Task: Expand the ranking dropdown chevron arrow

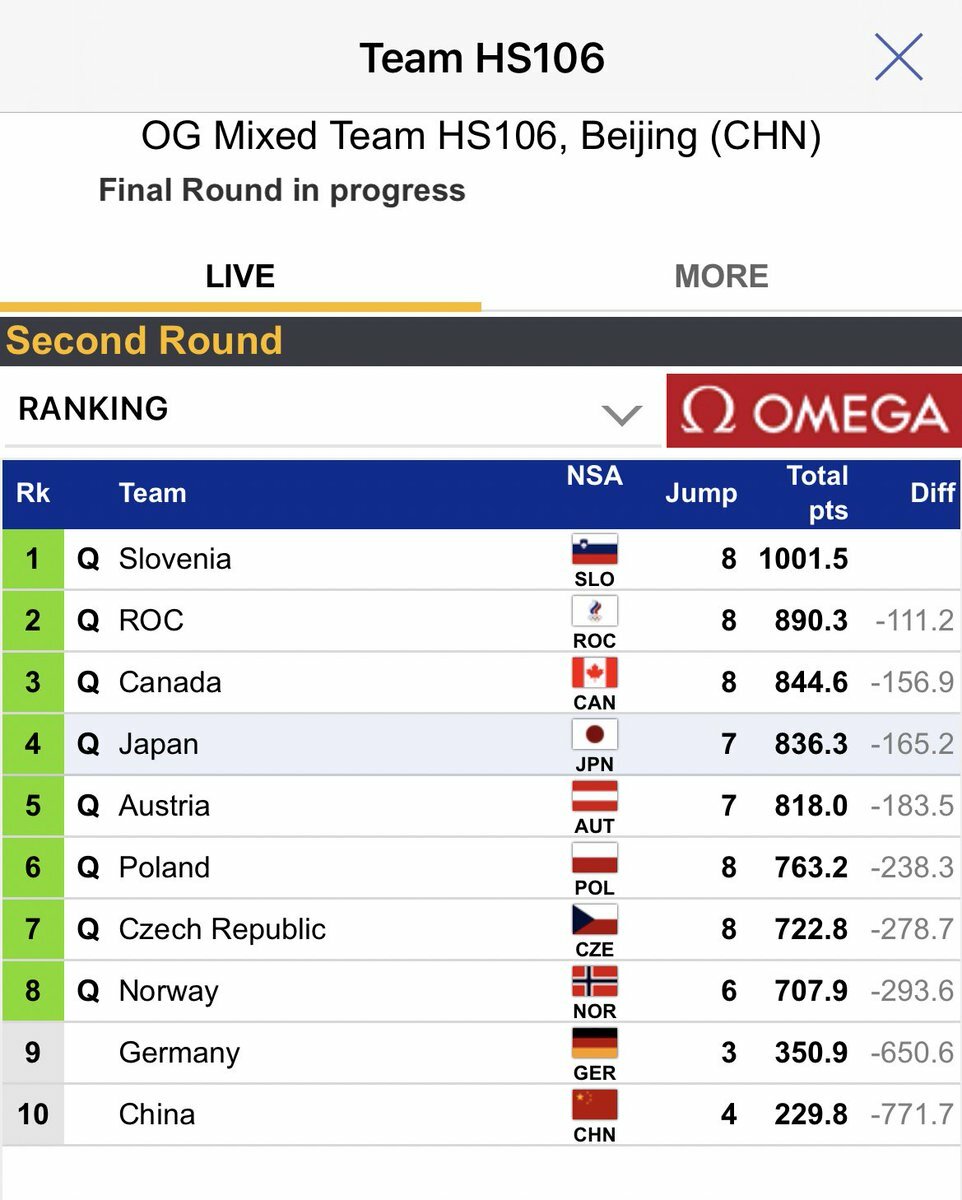Action: click(622, 415)
